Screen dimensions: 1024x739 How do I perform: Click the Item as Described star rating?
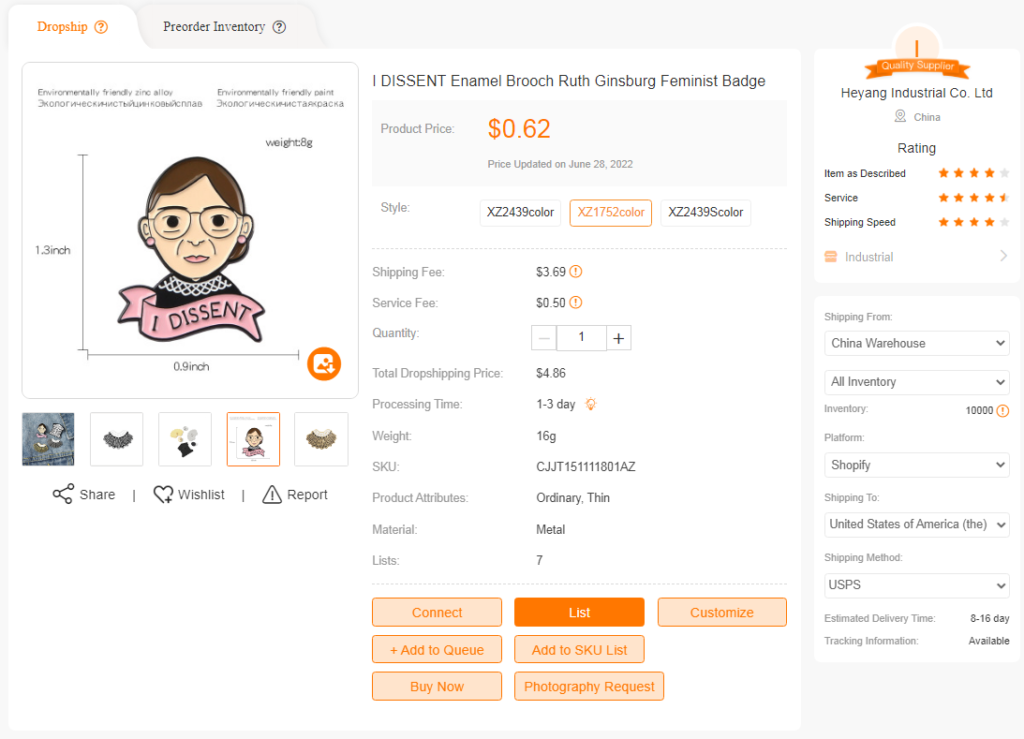(974, 173)
